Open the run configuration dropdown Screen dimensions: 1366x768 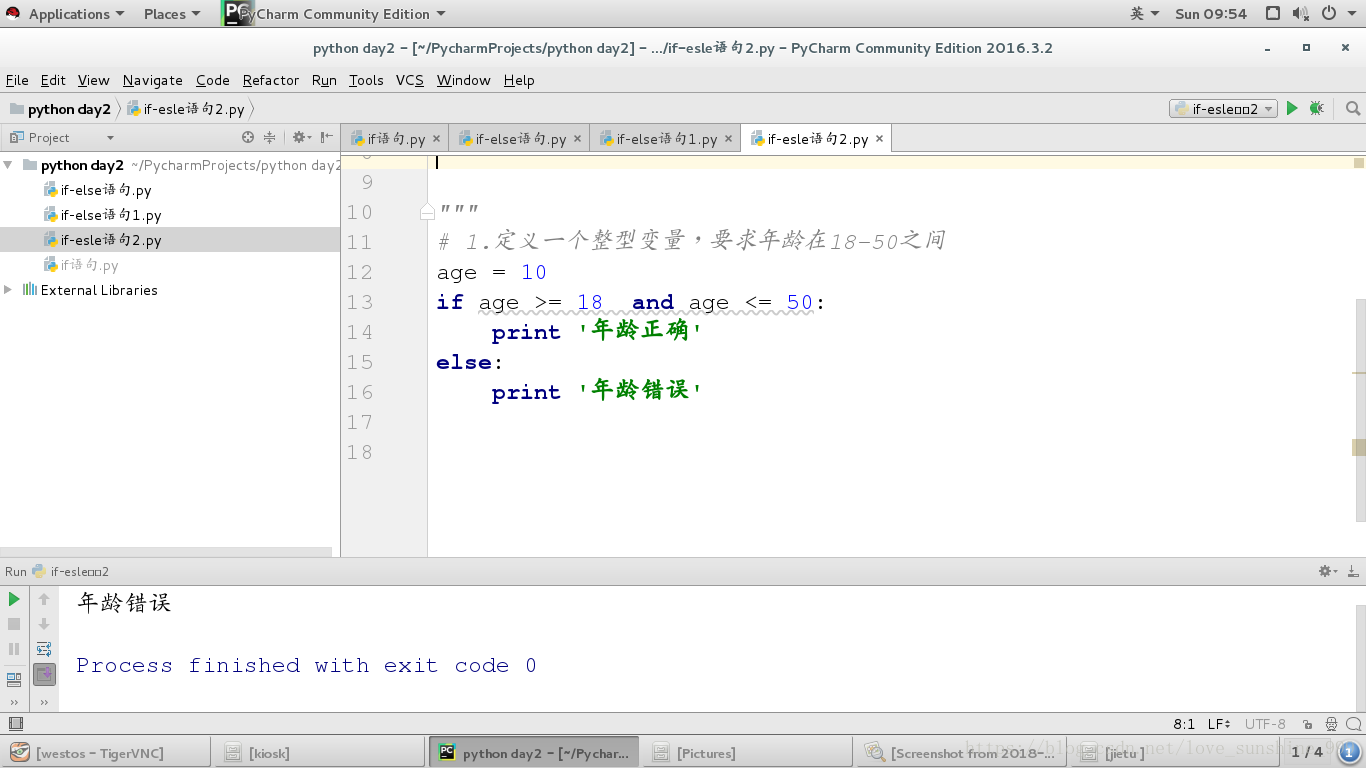[x=1224, y=109]
